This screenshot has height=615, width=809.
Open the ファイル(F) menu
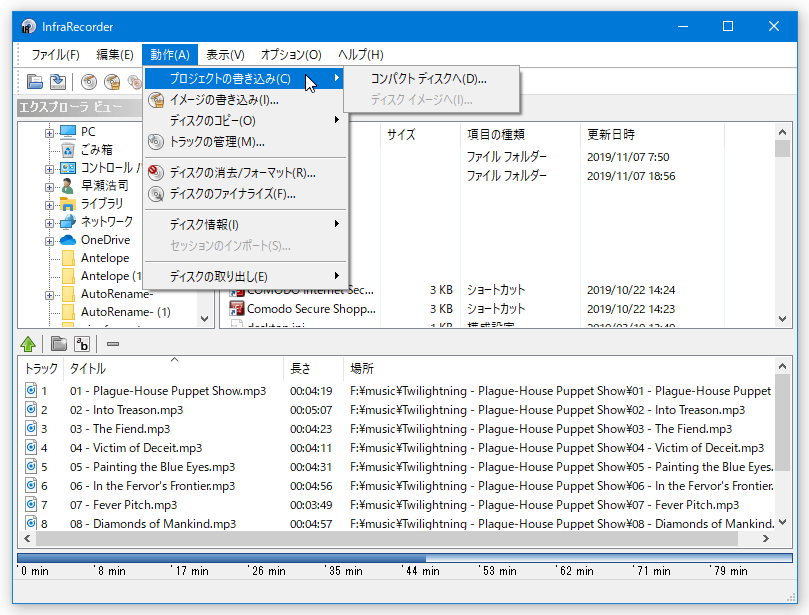pyautogui.click(x=55, y=54)
